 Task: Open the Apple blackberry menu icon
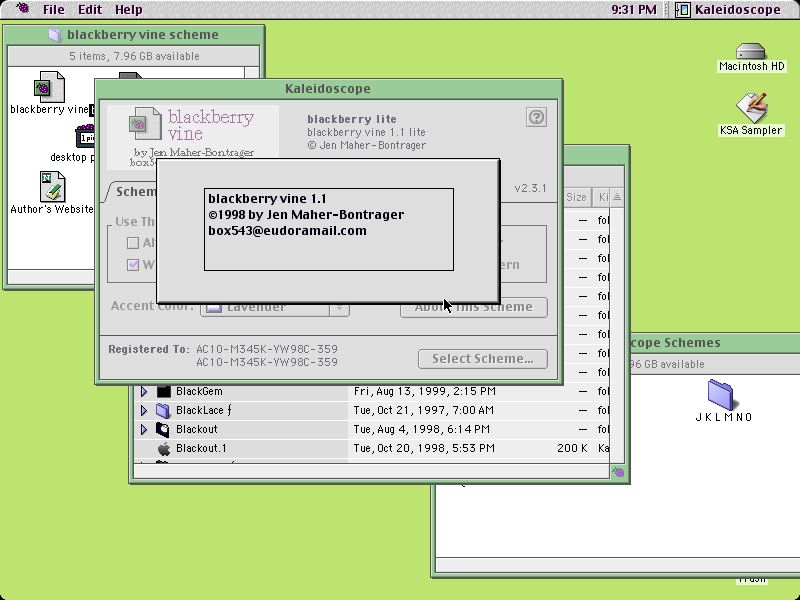22,8
